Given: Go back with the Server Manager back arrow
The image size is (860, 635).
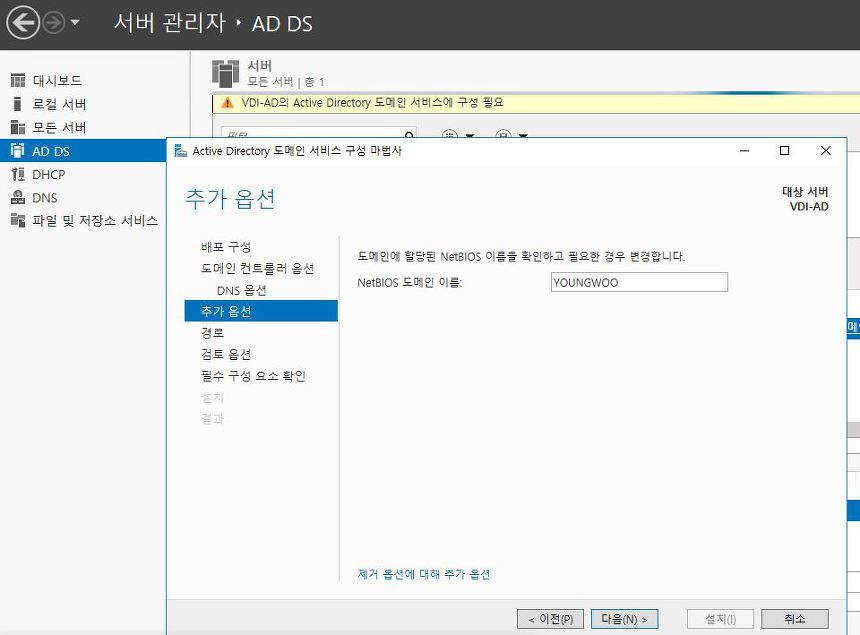Looking at the screenshot, I should point(22,23).
